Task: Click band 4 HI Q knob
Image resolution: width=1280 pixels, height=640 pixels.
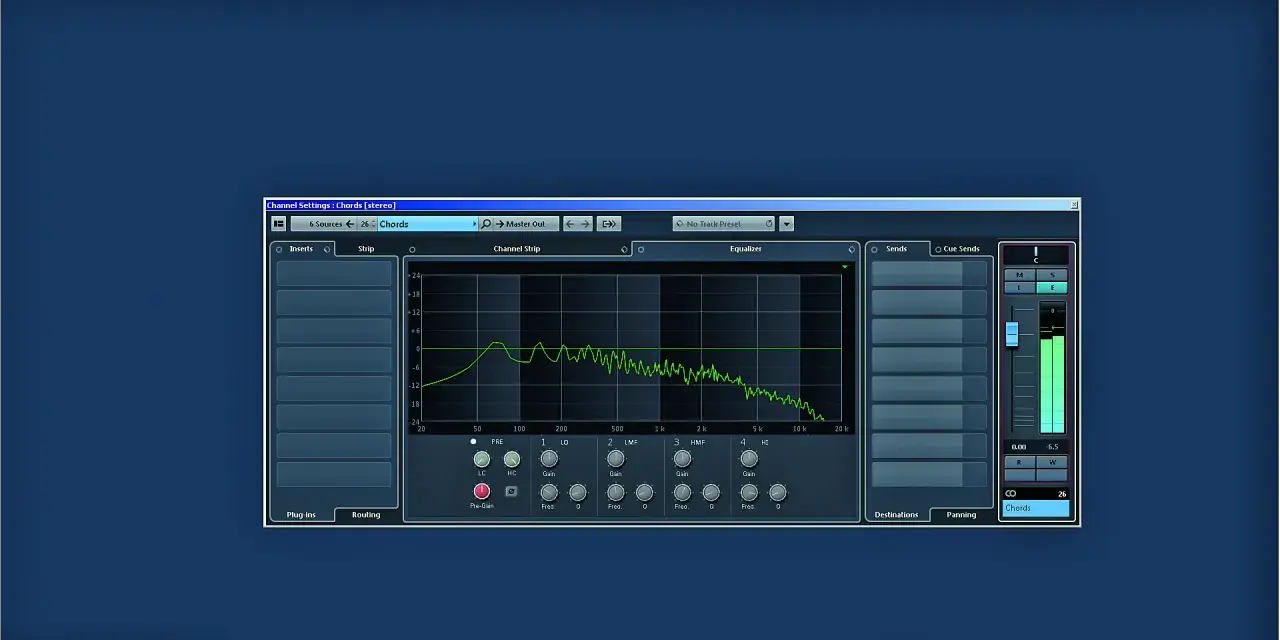Action: click(x=778, y=492)
